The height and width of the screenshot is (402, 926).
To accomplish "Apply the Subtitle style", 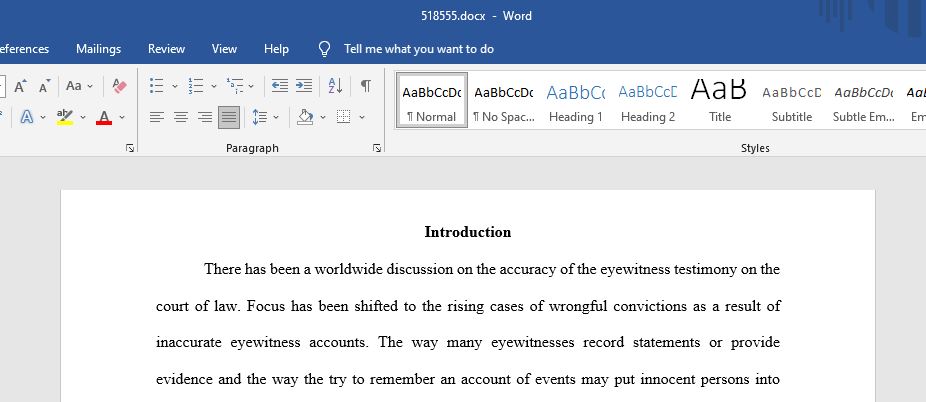I will 792,100.
